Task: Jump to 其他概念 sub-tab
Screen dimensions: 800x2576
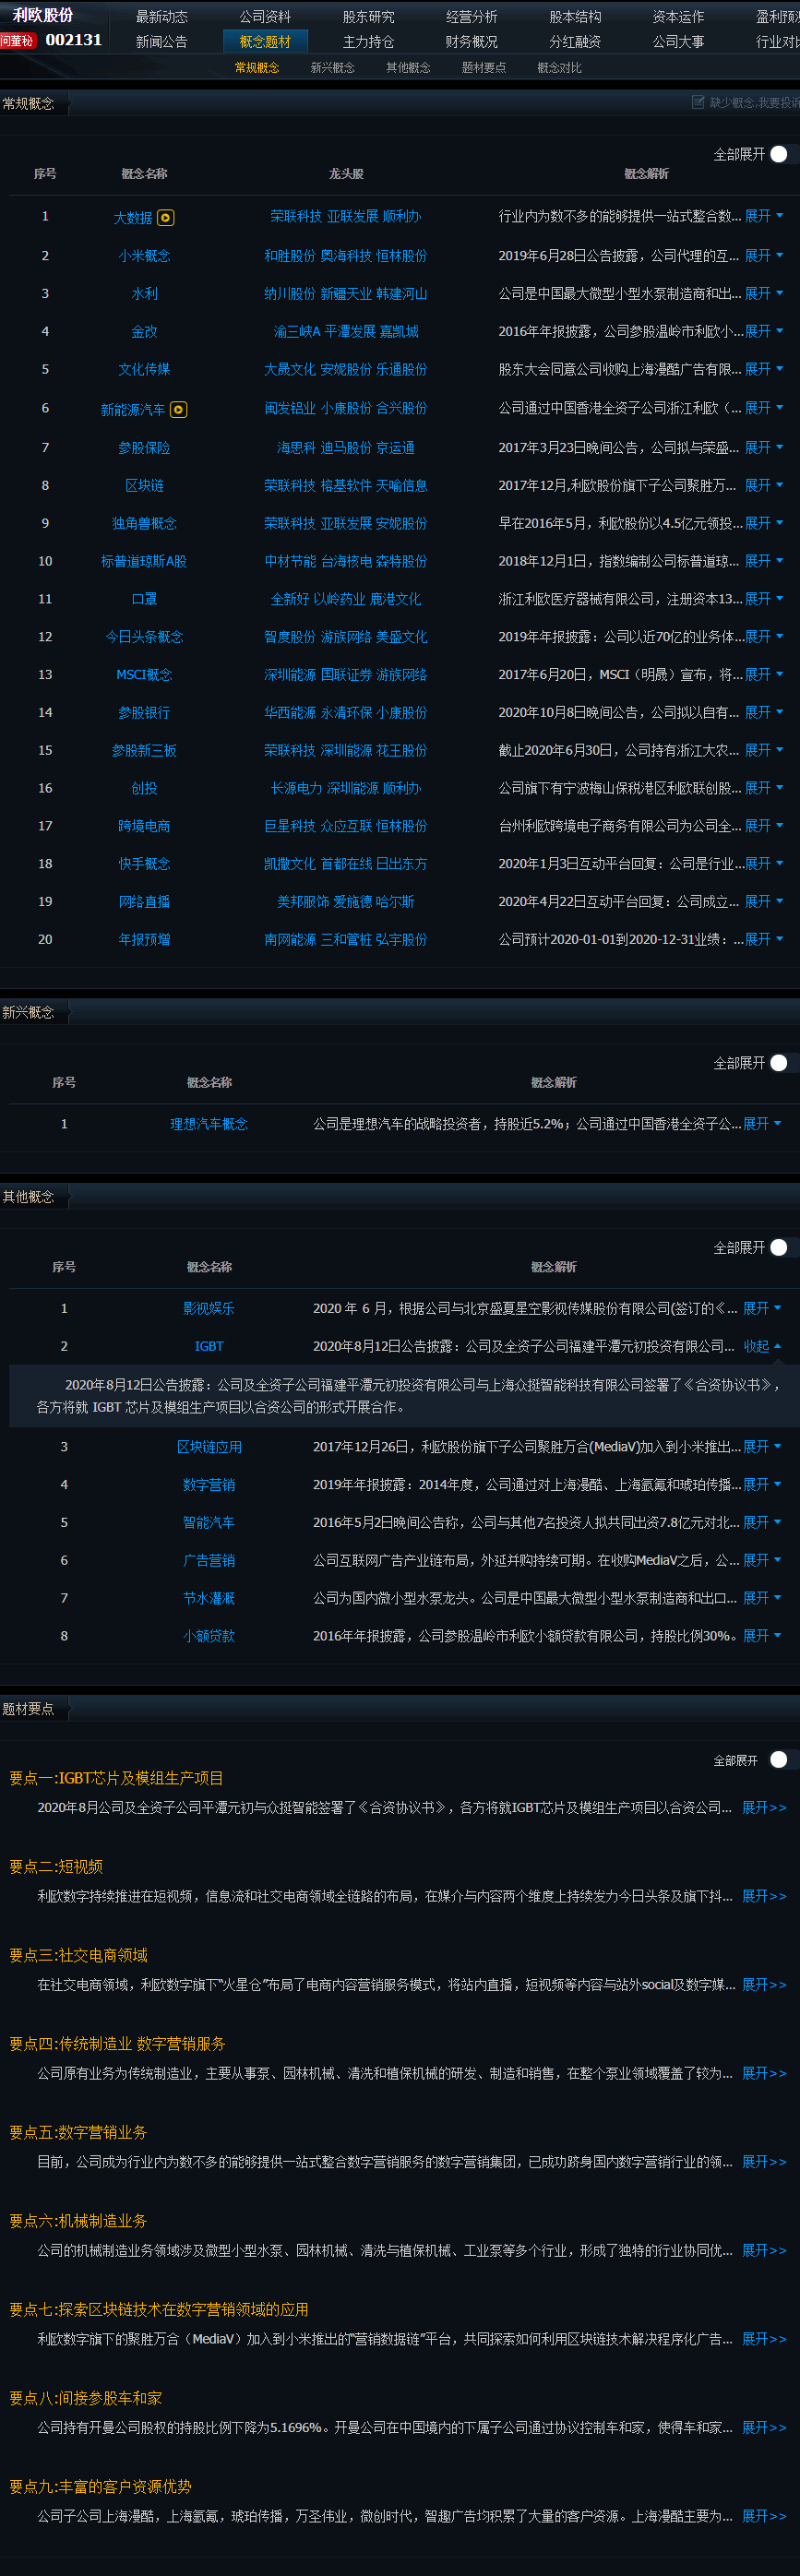Action: click(408, 68)
